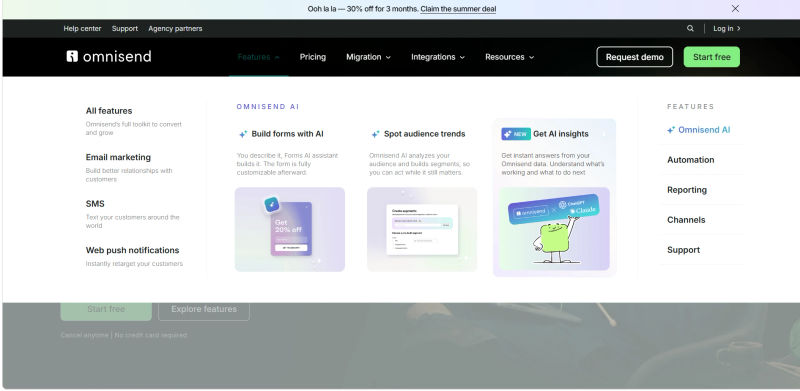Click the green mascot ChatGPT Claude thumbnail
Screen dimensions: 800x391
555,229
